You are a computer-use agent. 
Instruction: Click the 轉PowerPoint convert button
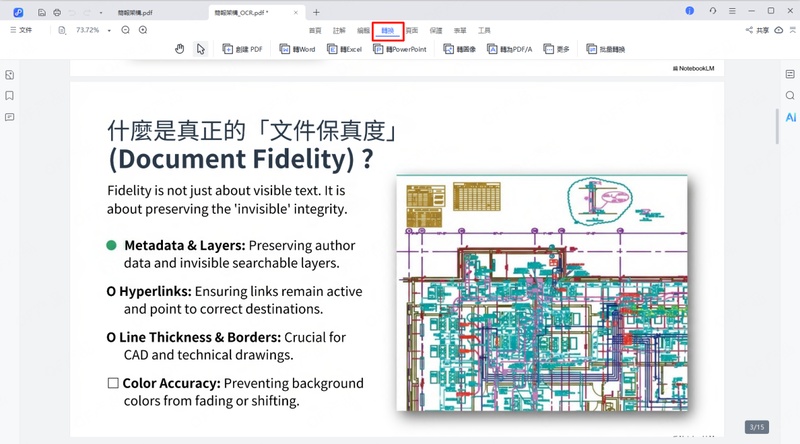[x=400, y=49]
